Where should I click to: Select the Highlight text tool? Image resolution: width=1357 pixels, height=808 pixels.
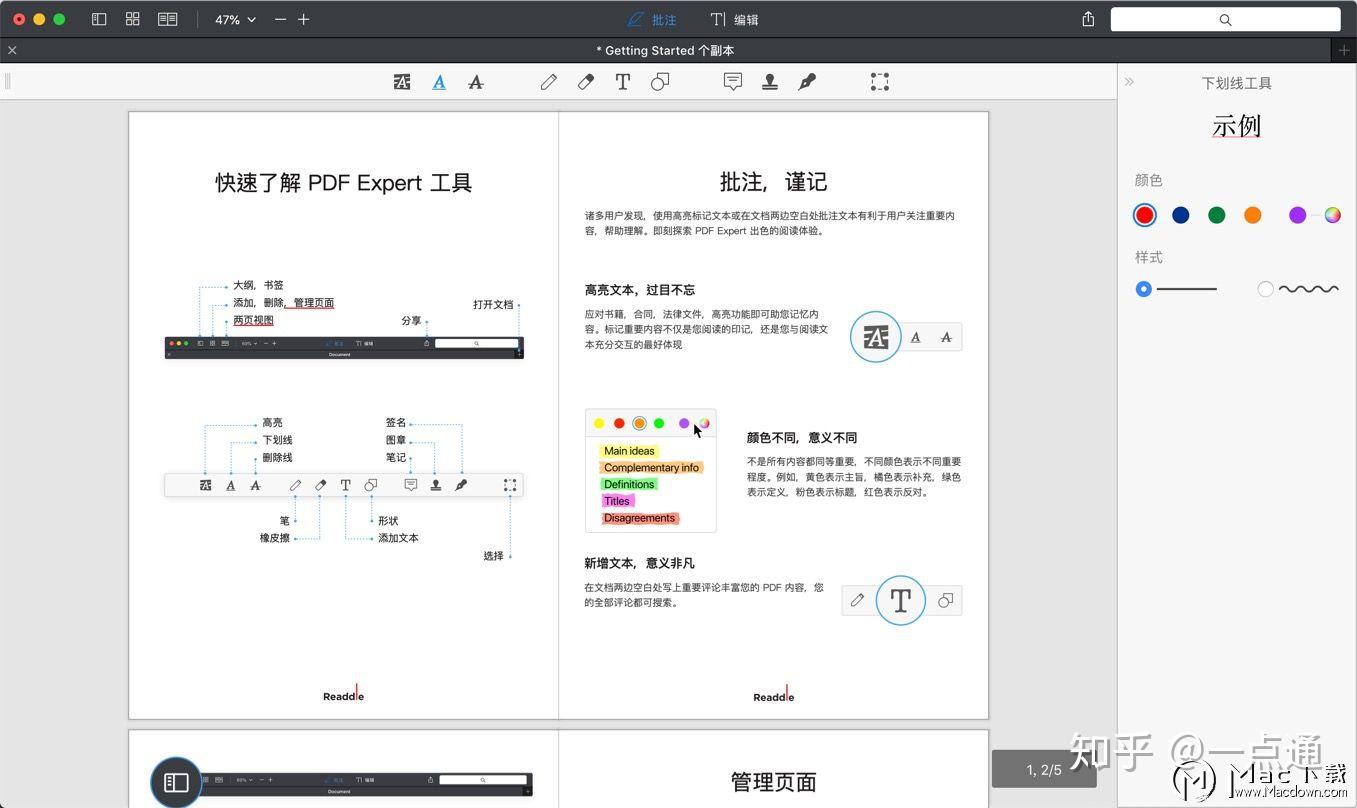402,82
